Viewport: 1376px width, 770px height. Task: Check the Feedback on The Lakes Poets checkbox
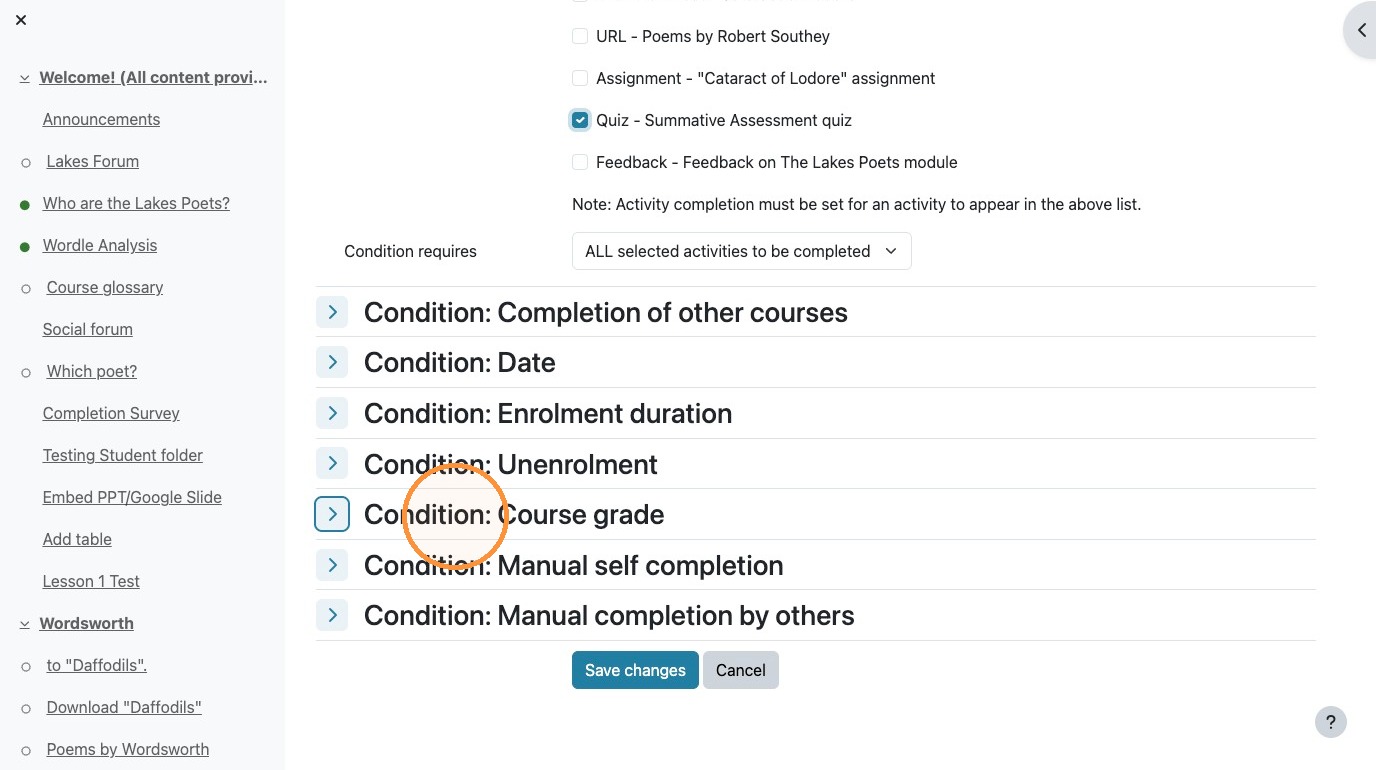(x=580, y=162)
